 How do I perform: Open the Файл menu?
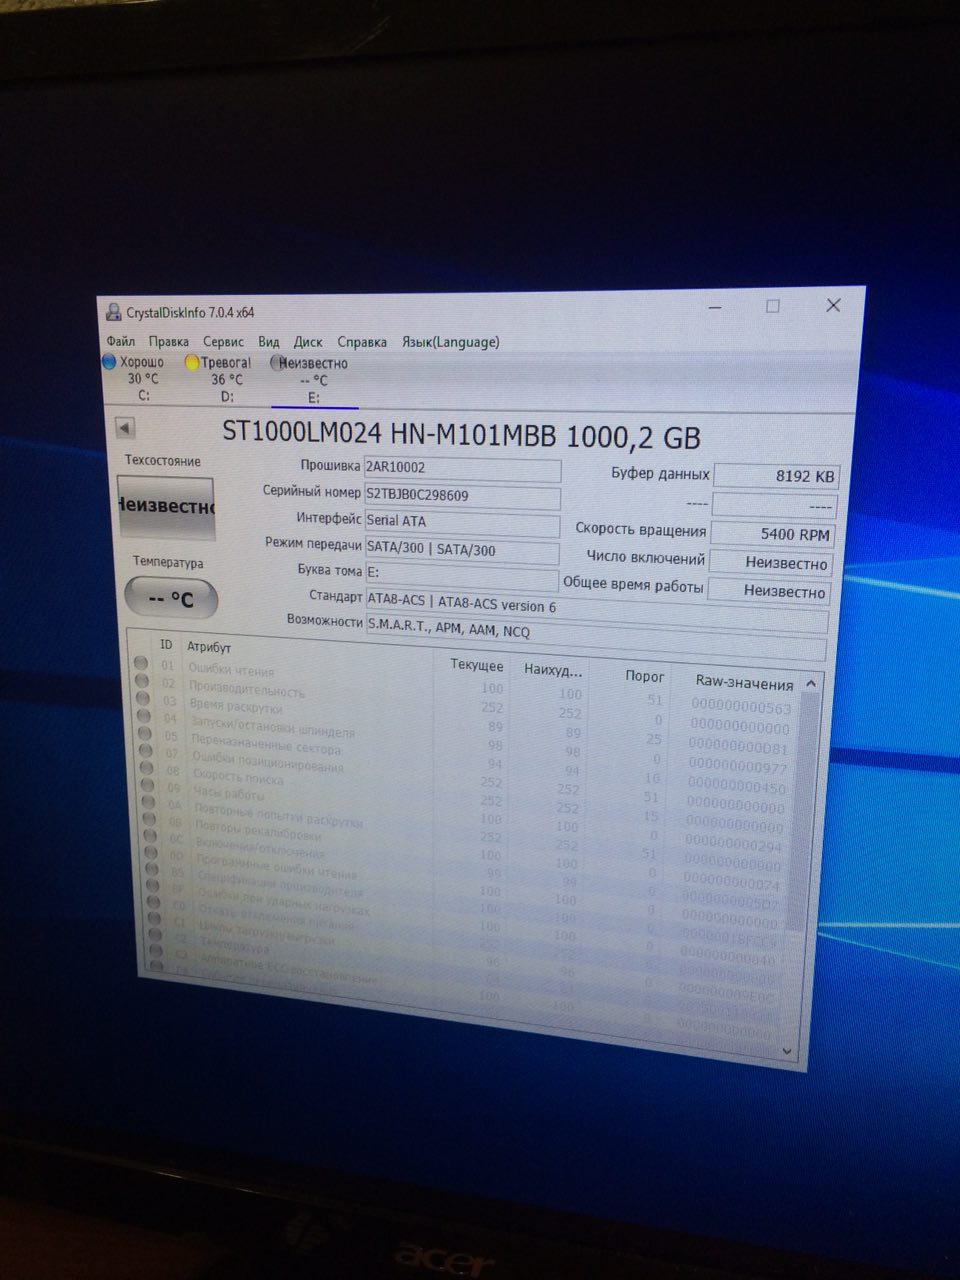pyautogui.click(x=120, y=341)
